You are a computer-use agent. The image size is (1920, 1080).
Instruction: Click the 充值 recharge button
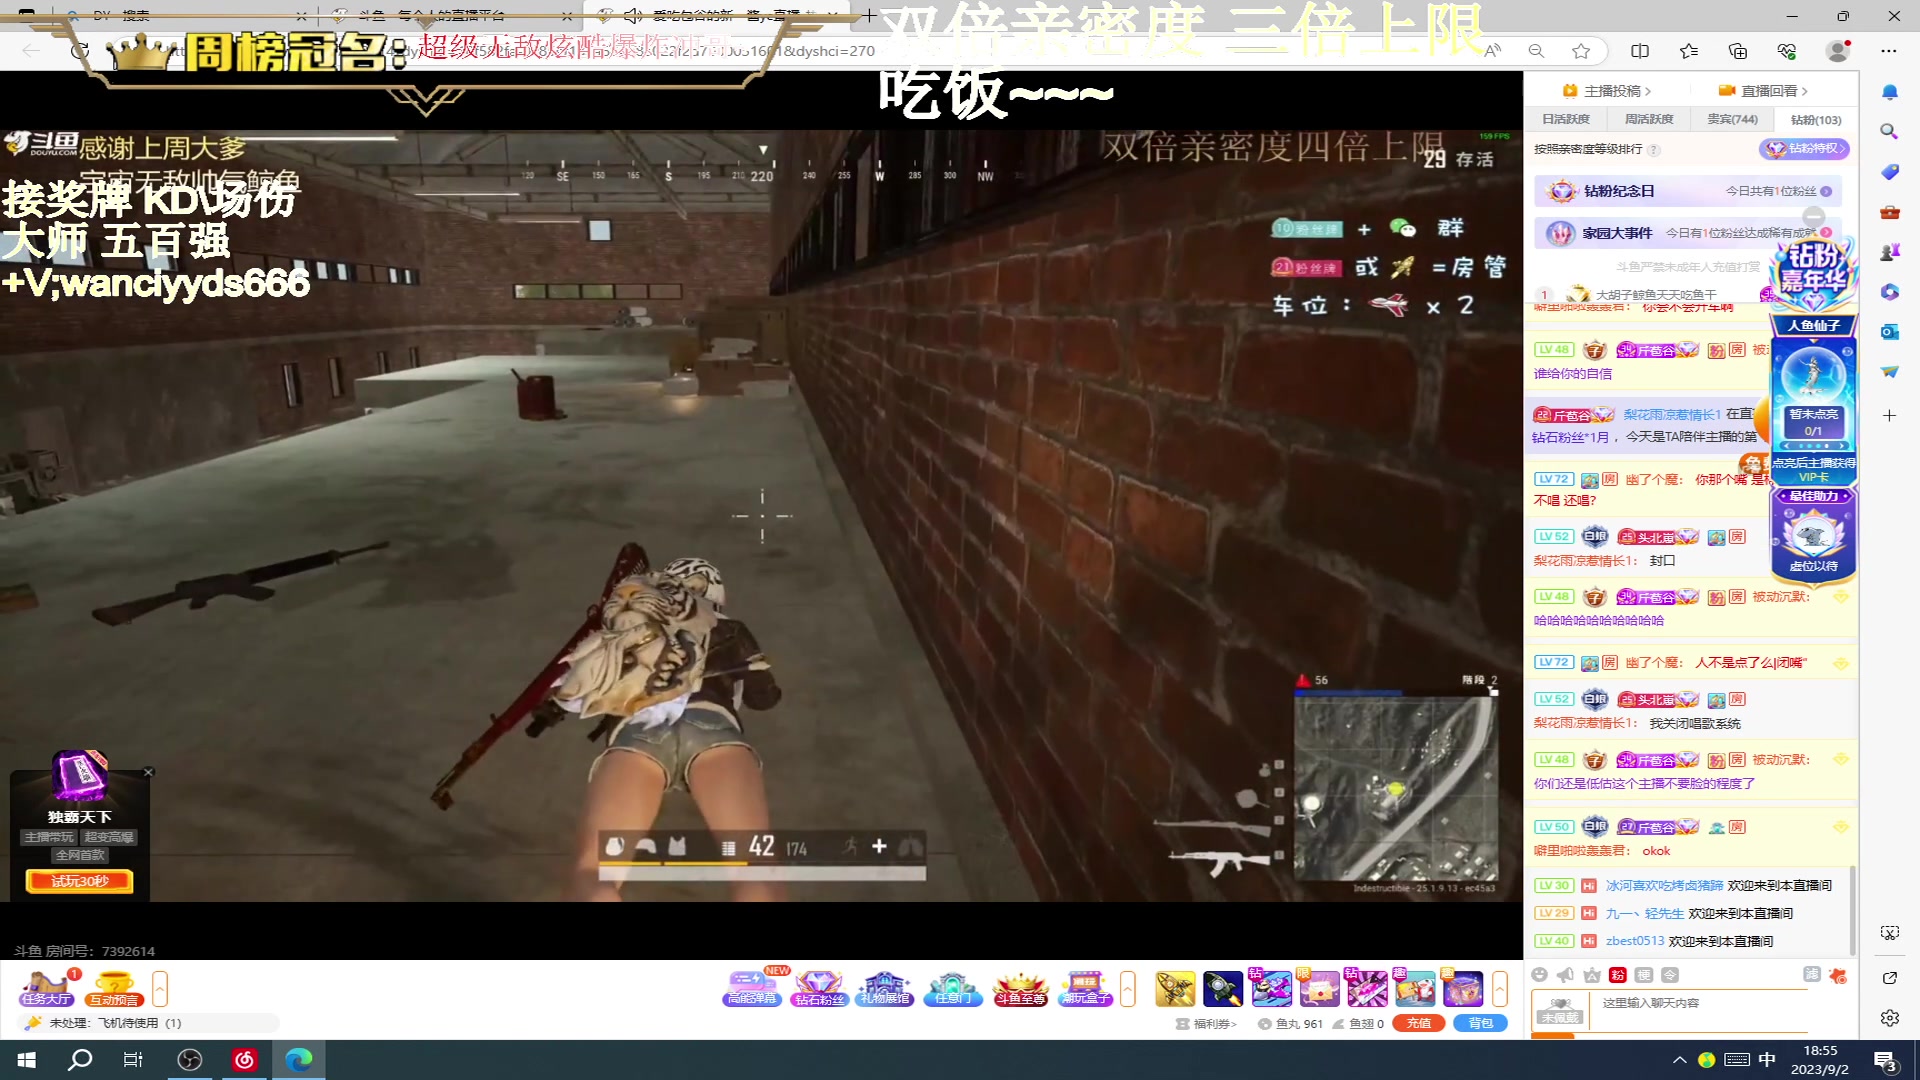[x=1419, y=1023]
